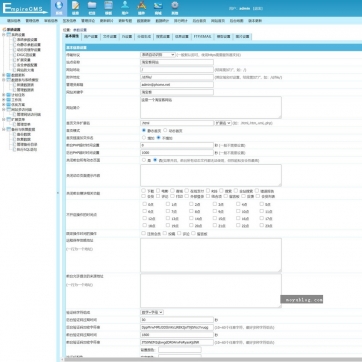Image resolution: width=362 pixels, height=362 pixels.
Task: Click the field containing 1000
Action: click(177, 152)
